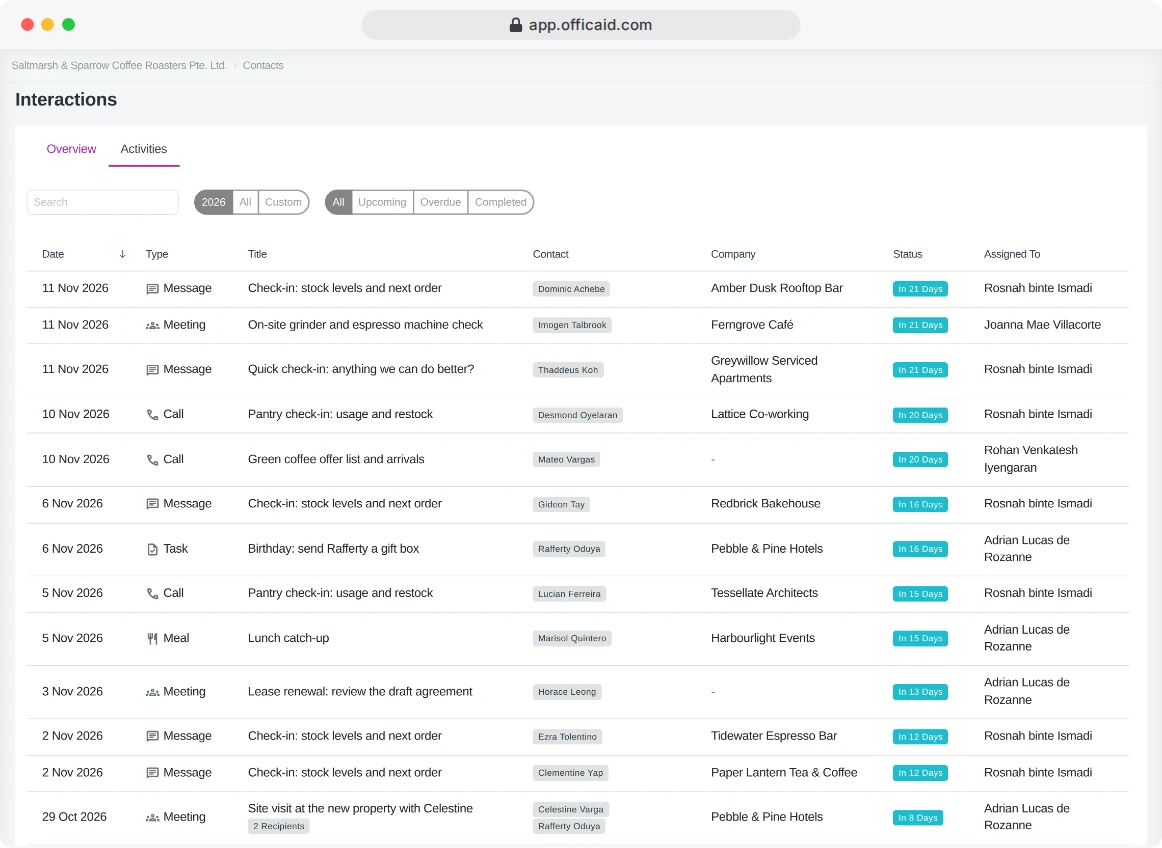Click the Date column sort arrow
Image resolution: width=1162 pixels, height=848 pixels.
point(122,254)
